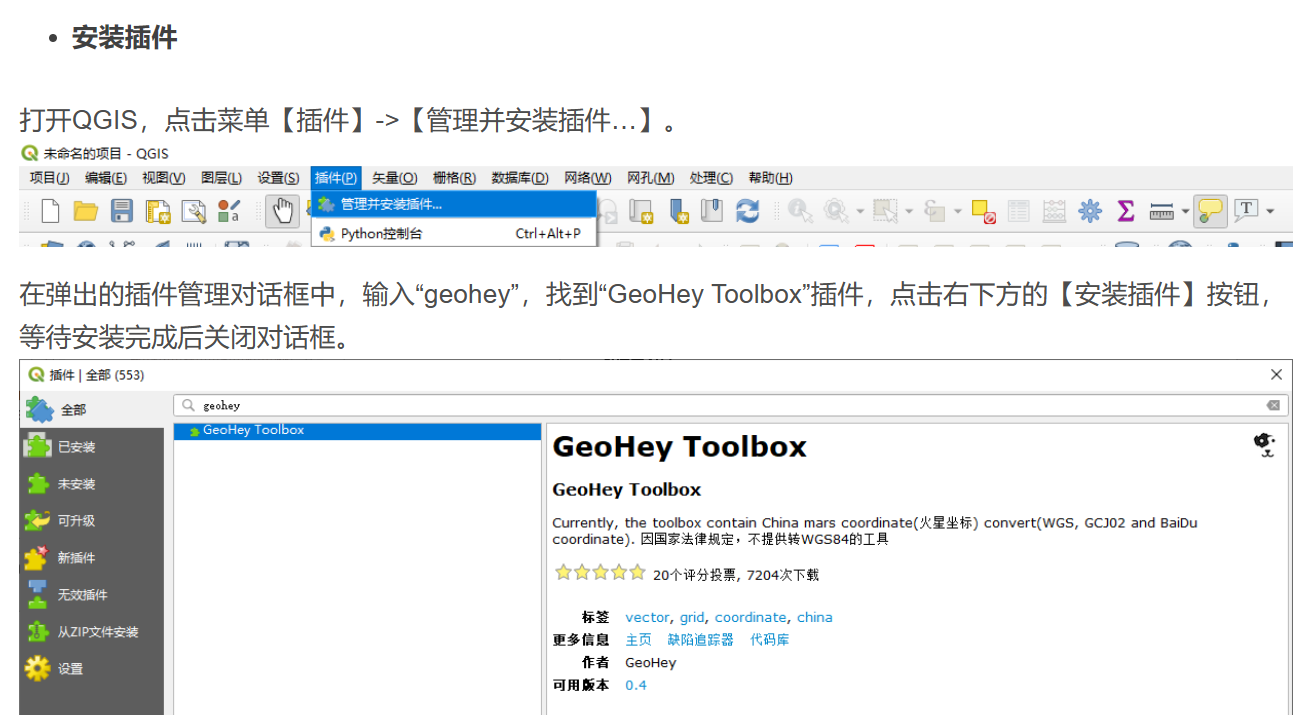
Task: Choose Python控制台 menu entry
Action: click(454, 233)
